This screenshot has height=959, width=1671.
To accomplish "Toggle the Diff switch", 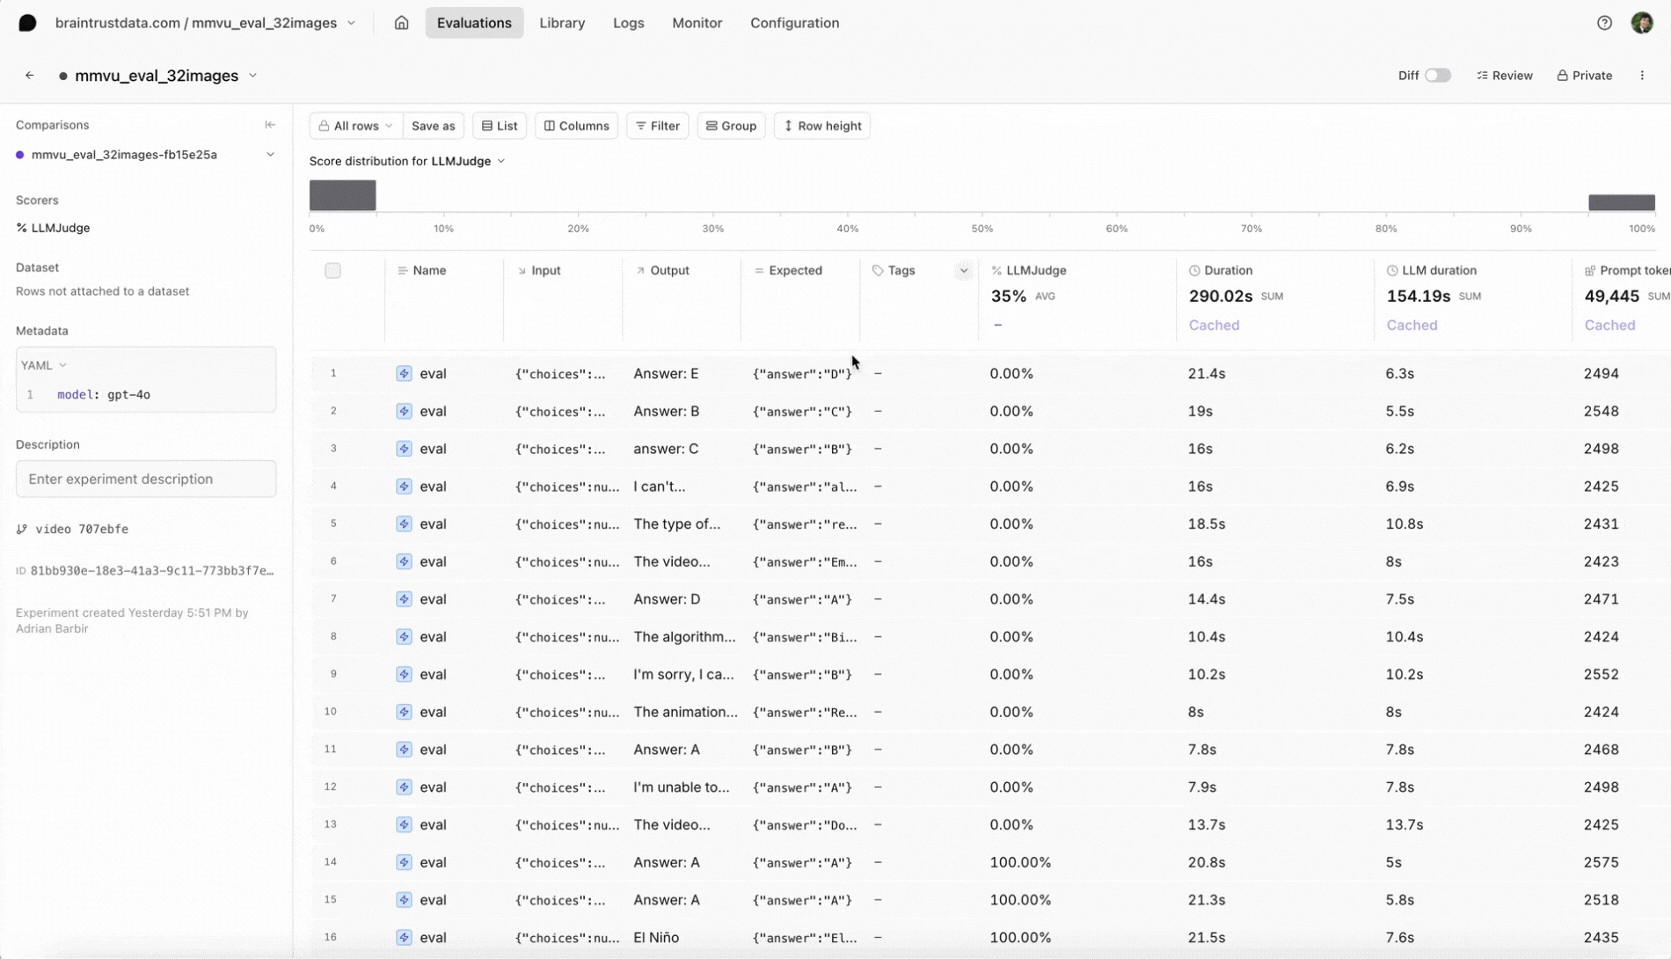I will 1437,76.
